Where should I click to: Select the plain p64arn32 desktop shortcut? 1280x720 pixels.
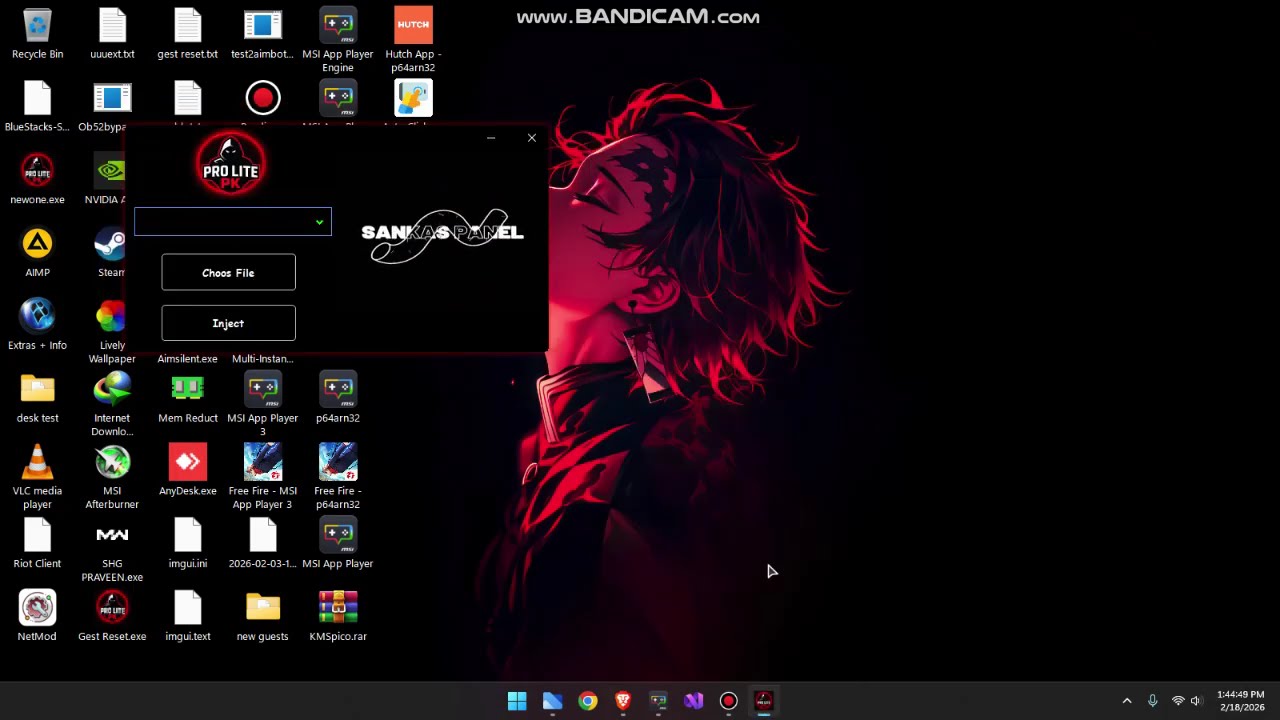point(338,398)
